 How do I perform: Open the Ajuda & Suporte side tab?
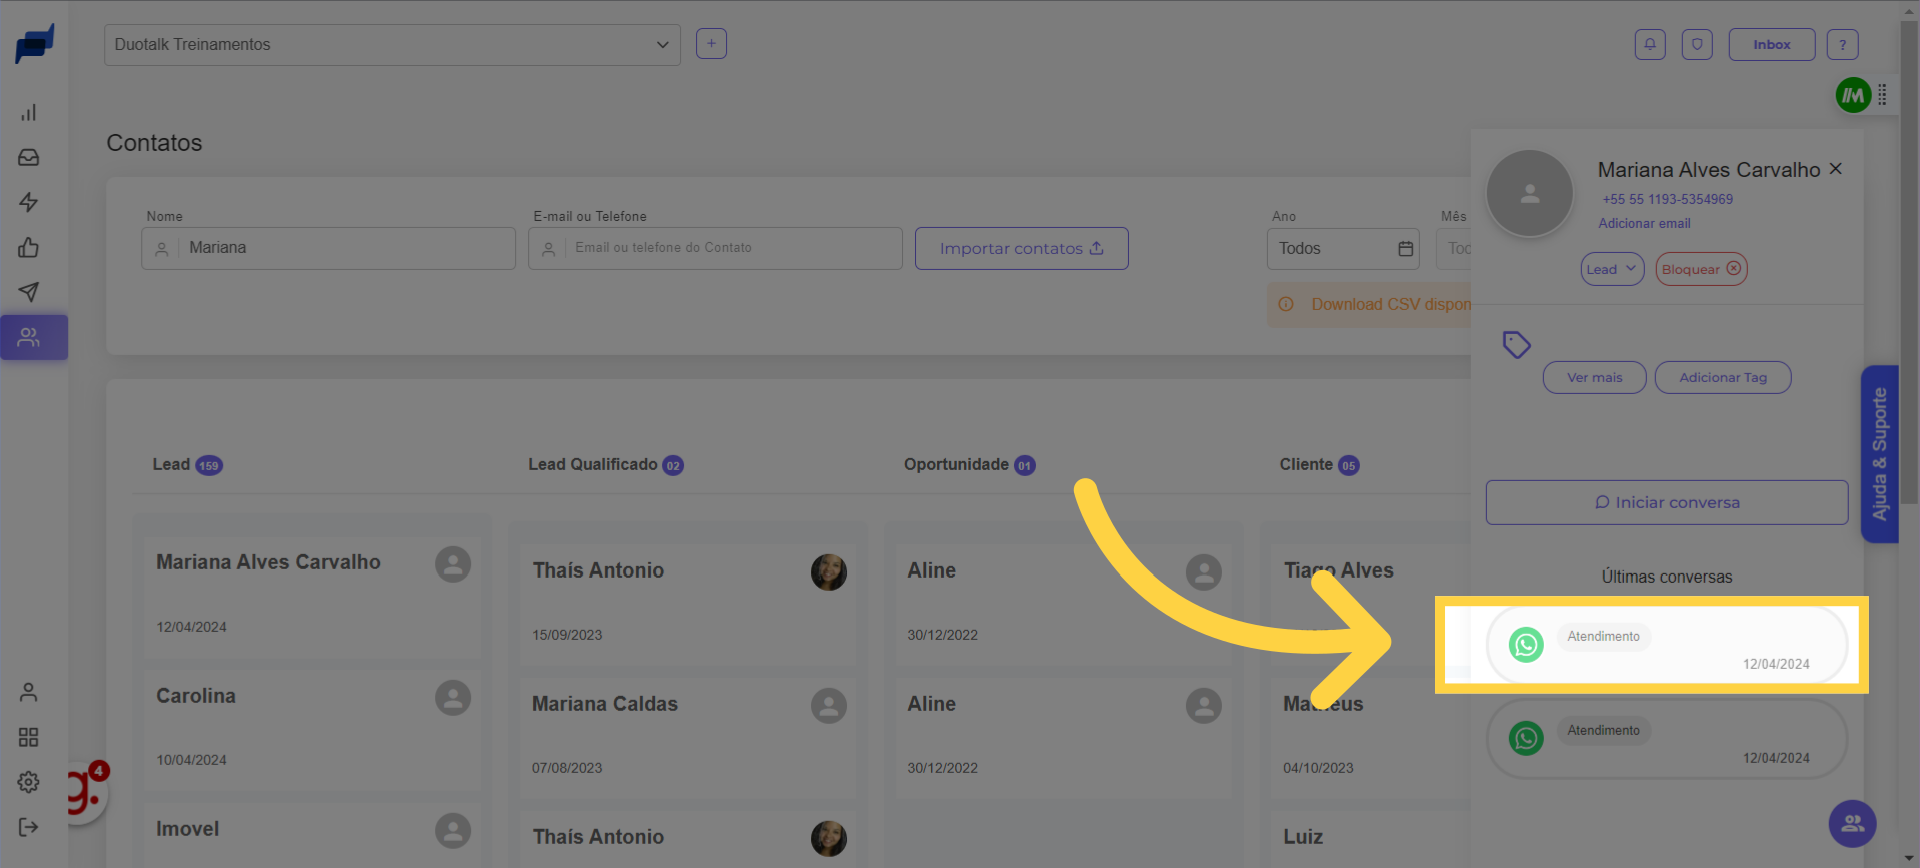[x=1879, y=454]
